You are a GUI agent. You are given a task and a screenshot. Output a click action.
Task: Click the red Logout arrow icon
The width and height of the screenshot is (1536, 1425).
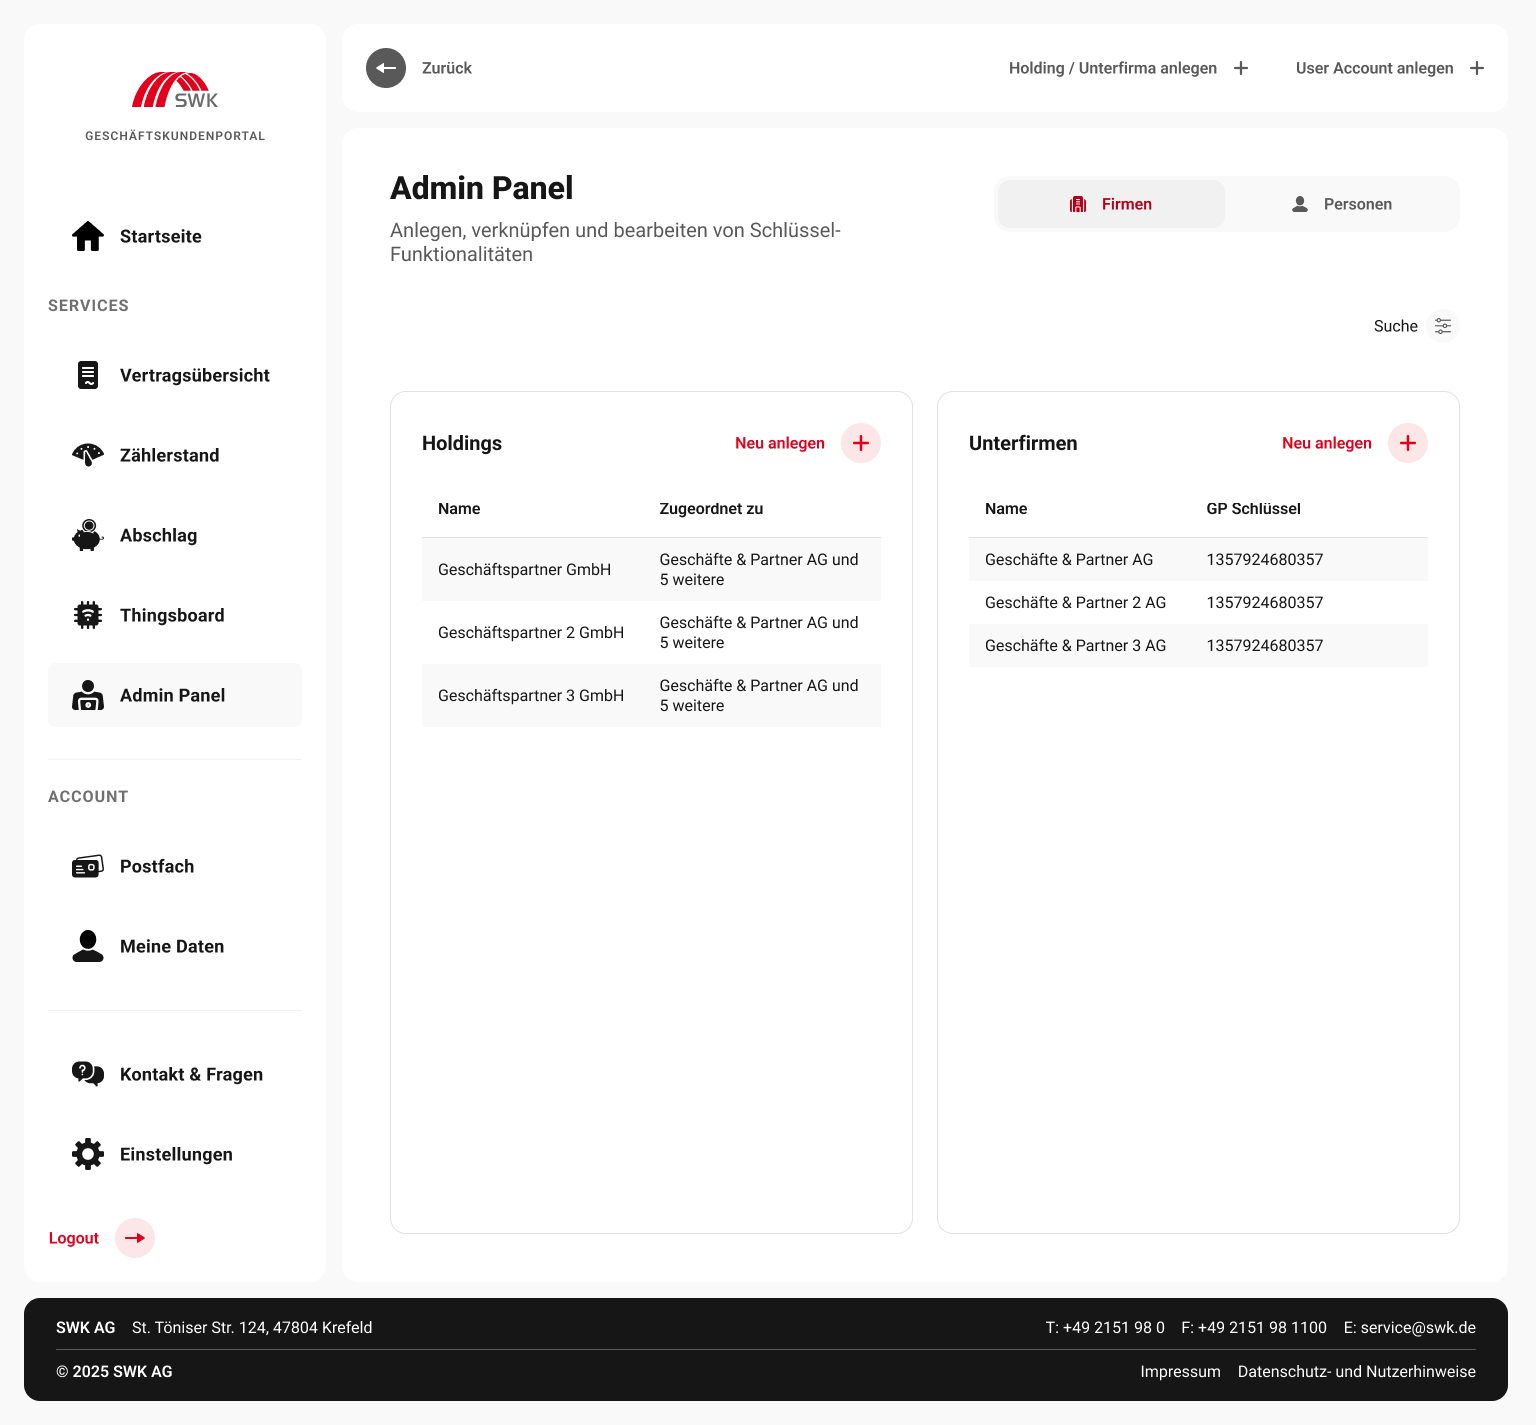[135, 1238]
